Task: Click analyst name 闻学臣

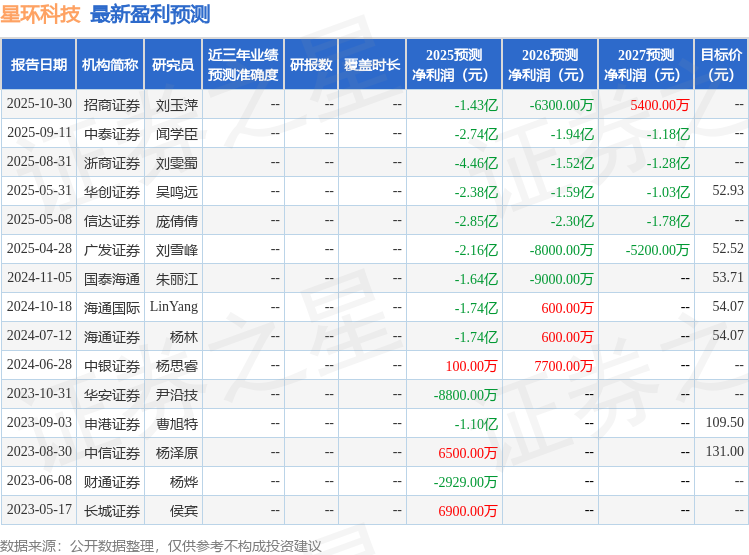Action: (177, 134)
